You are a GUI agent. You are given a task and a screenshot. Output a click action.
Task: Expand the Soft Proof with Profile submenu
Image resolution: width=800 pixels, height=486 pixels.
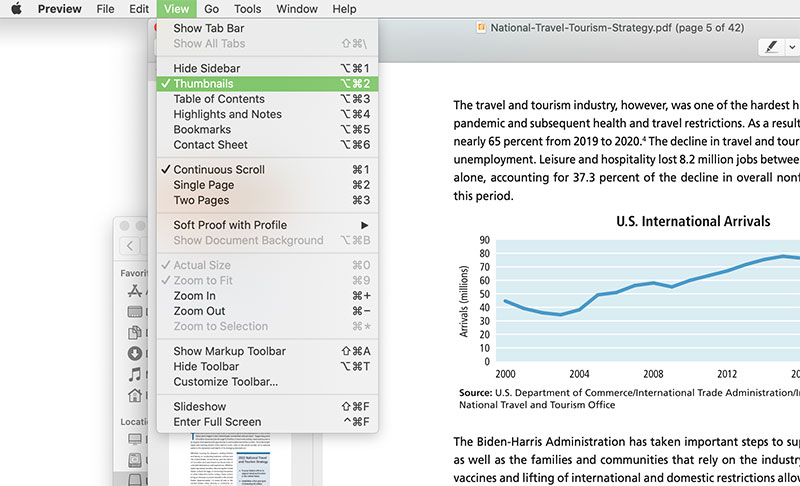[x=230, y=225]
